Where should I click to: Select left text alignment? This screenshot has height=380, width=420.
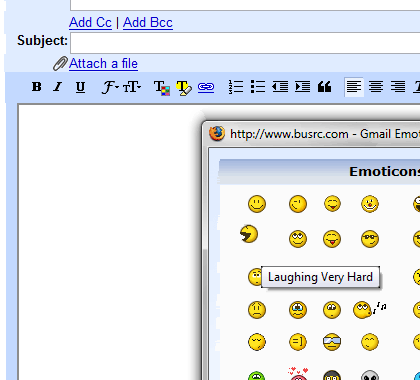pos(354,87)
